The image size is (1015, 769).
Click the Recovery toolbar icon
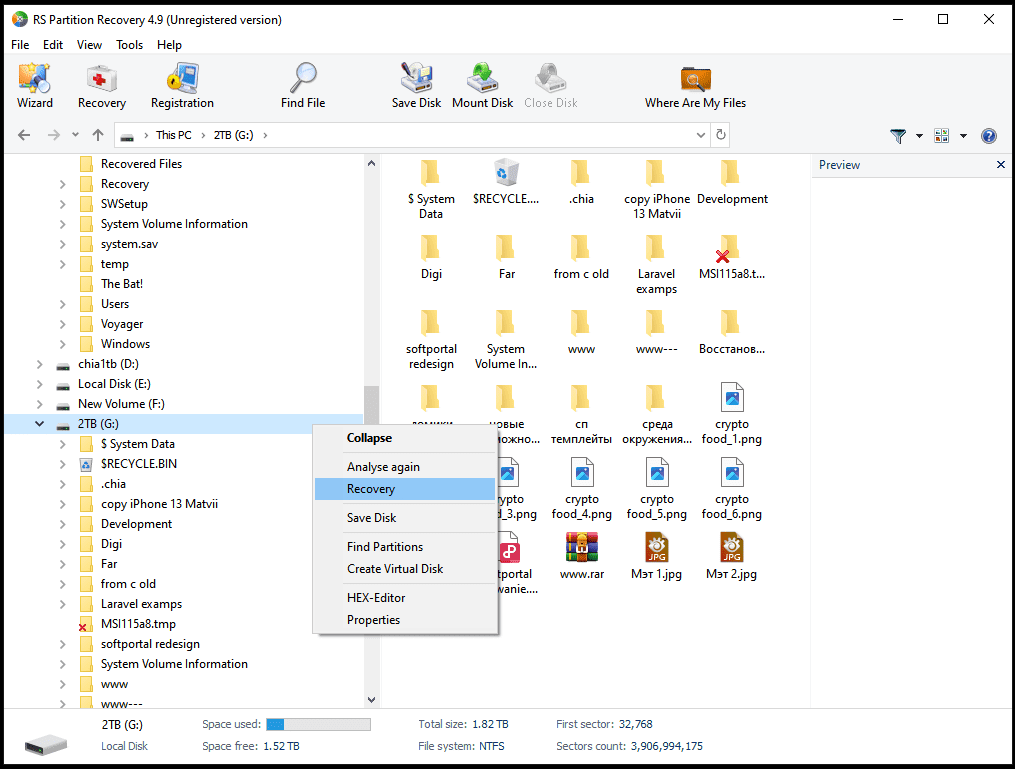coord(102,86)
